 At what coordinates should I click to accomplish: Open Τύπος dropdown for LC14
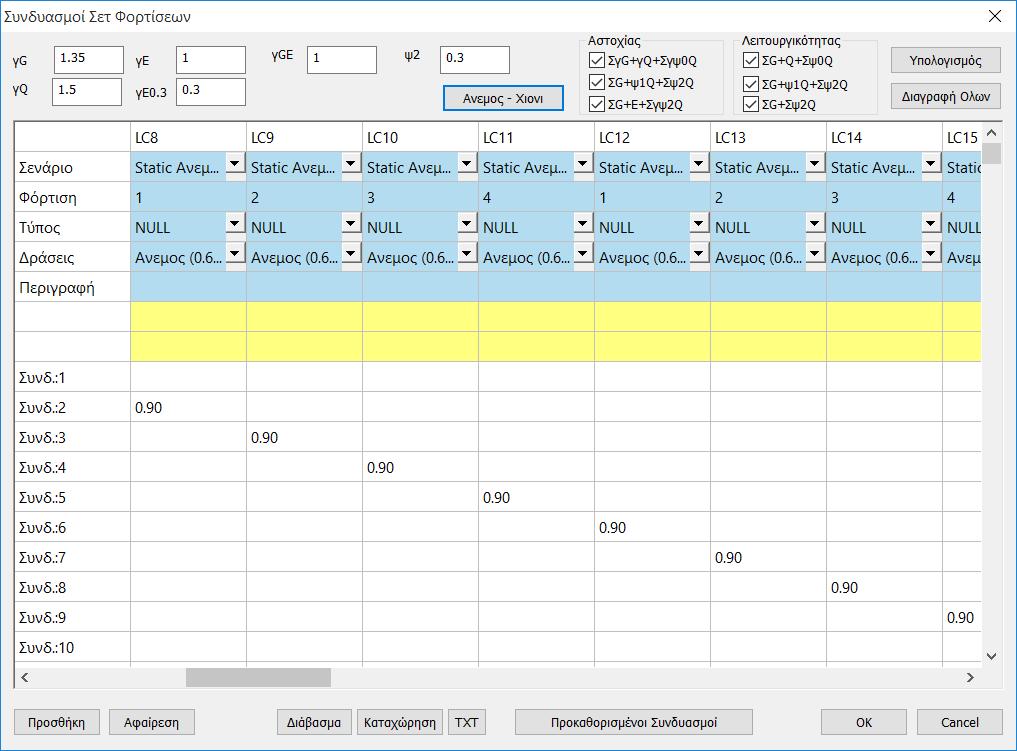931,224
